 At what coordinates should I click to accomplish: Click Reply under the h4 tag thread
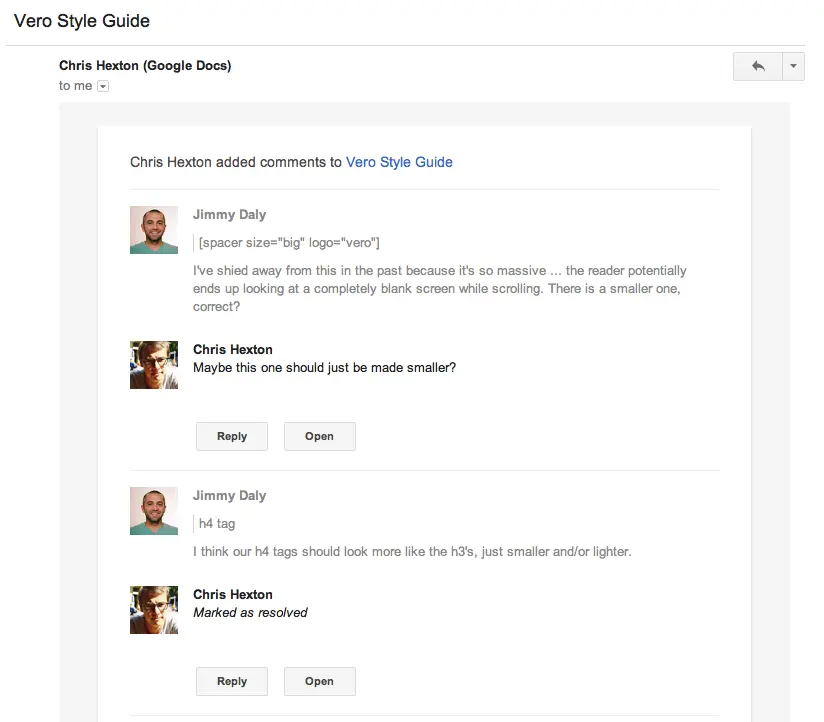[x=231, y=681]
